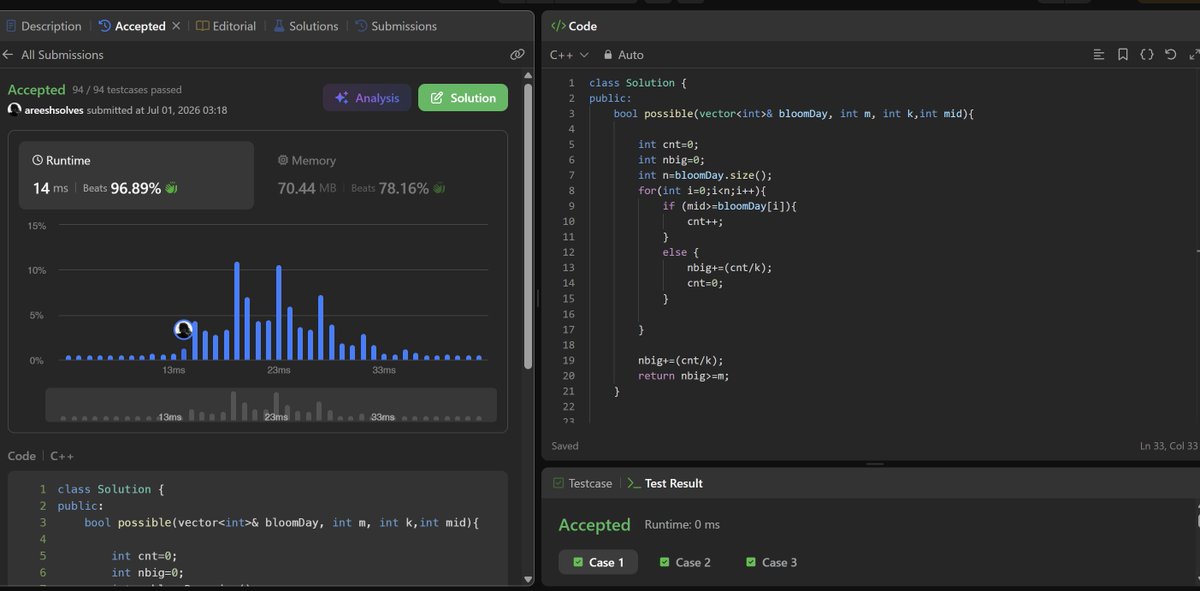Click the fullscreen expand icon in code panel
Image resolution: width=1200 pixels, height=591 pixels.
pyautogui.click(x=1194, y=55)
